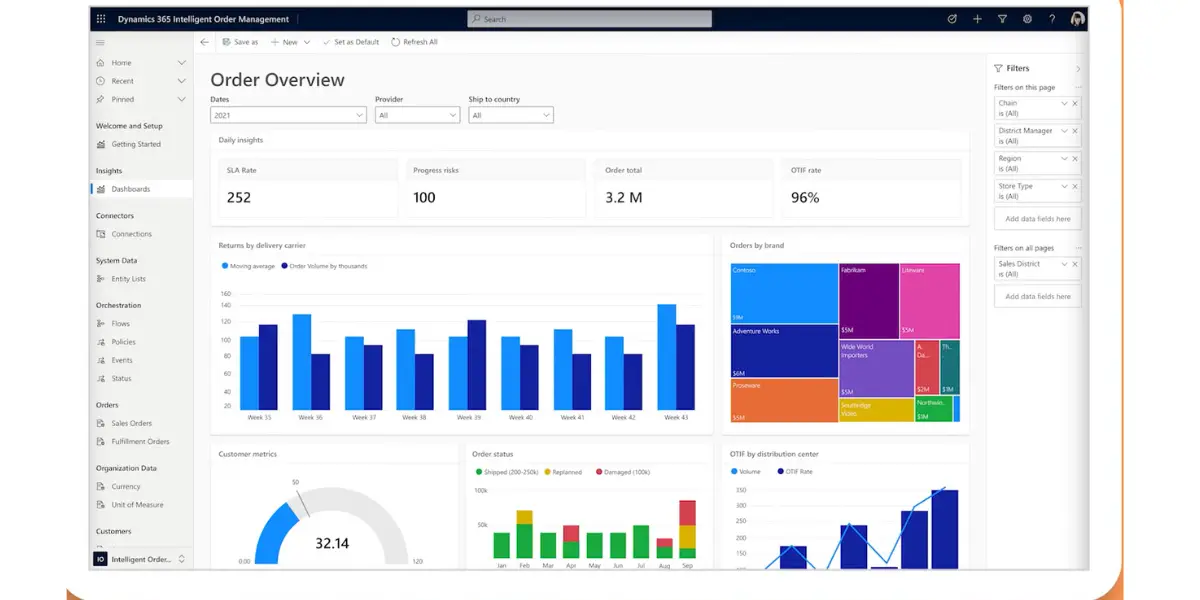Screen dimensions: 1200x600
Task: Remove the Region filter with its X
Action: 1075,158
